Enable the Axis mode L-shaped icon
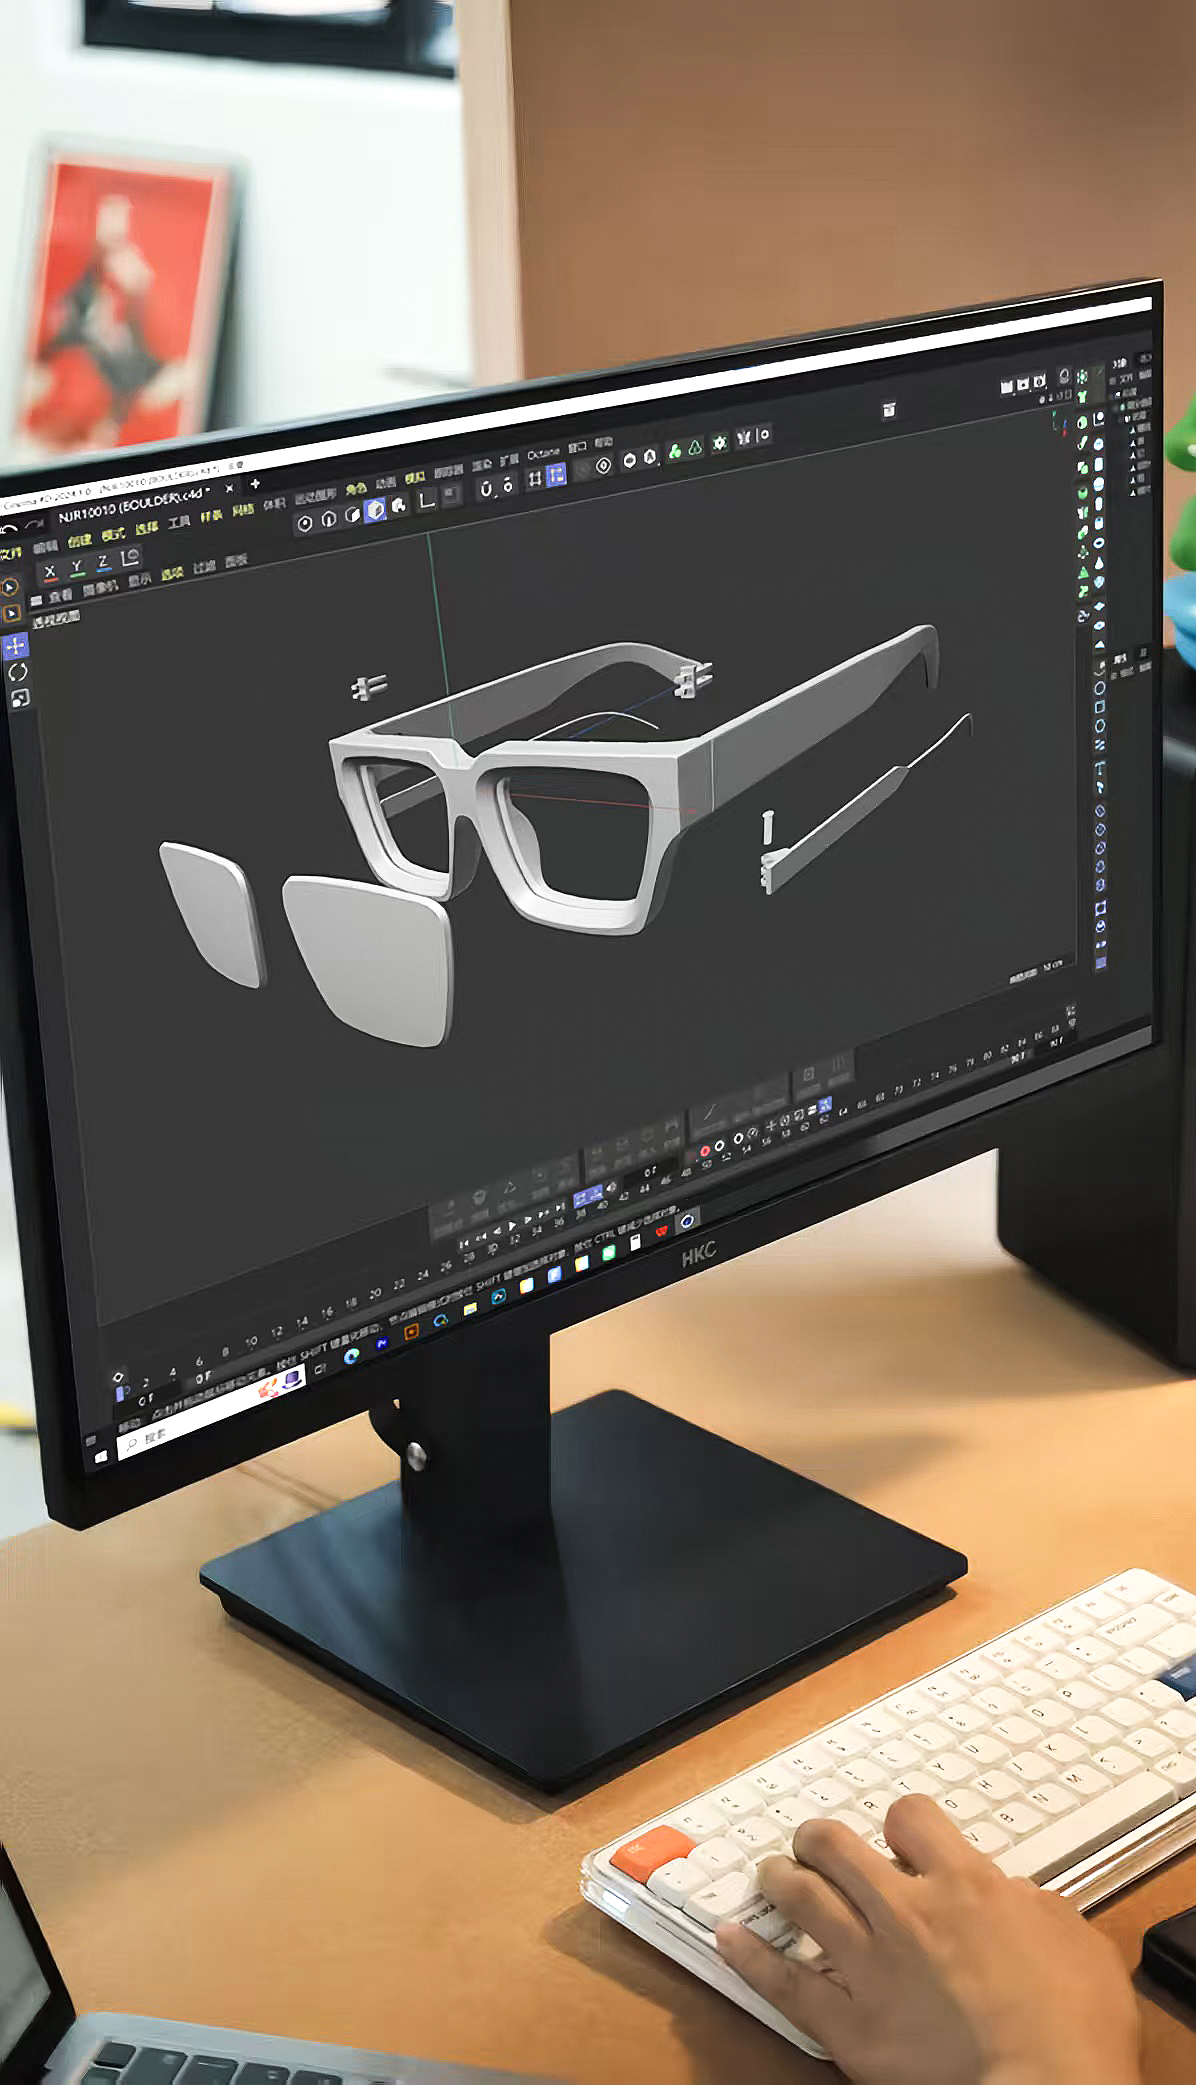1196x2085 pixels. tap(426, 500)
